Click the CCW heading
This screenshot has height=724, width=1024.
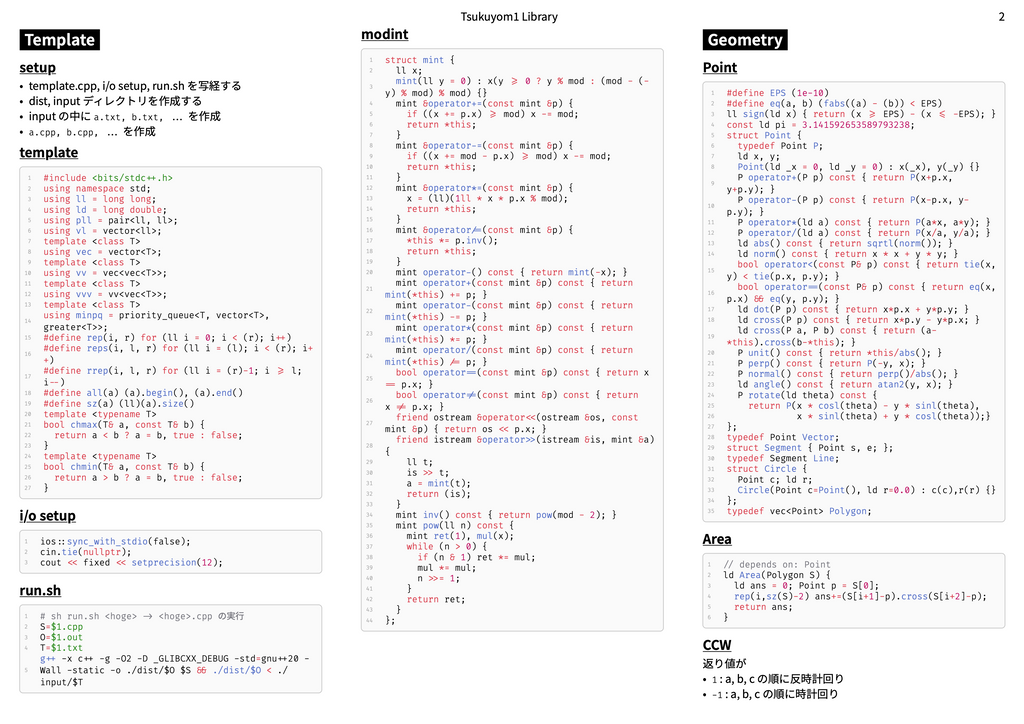717,645
